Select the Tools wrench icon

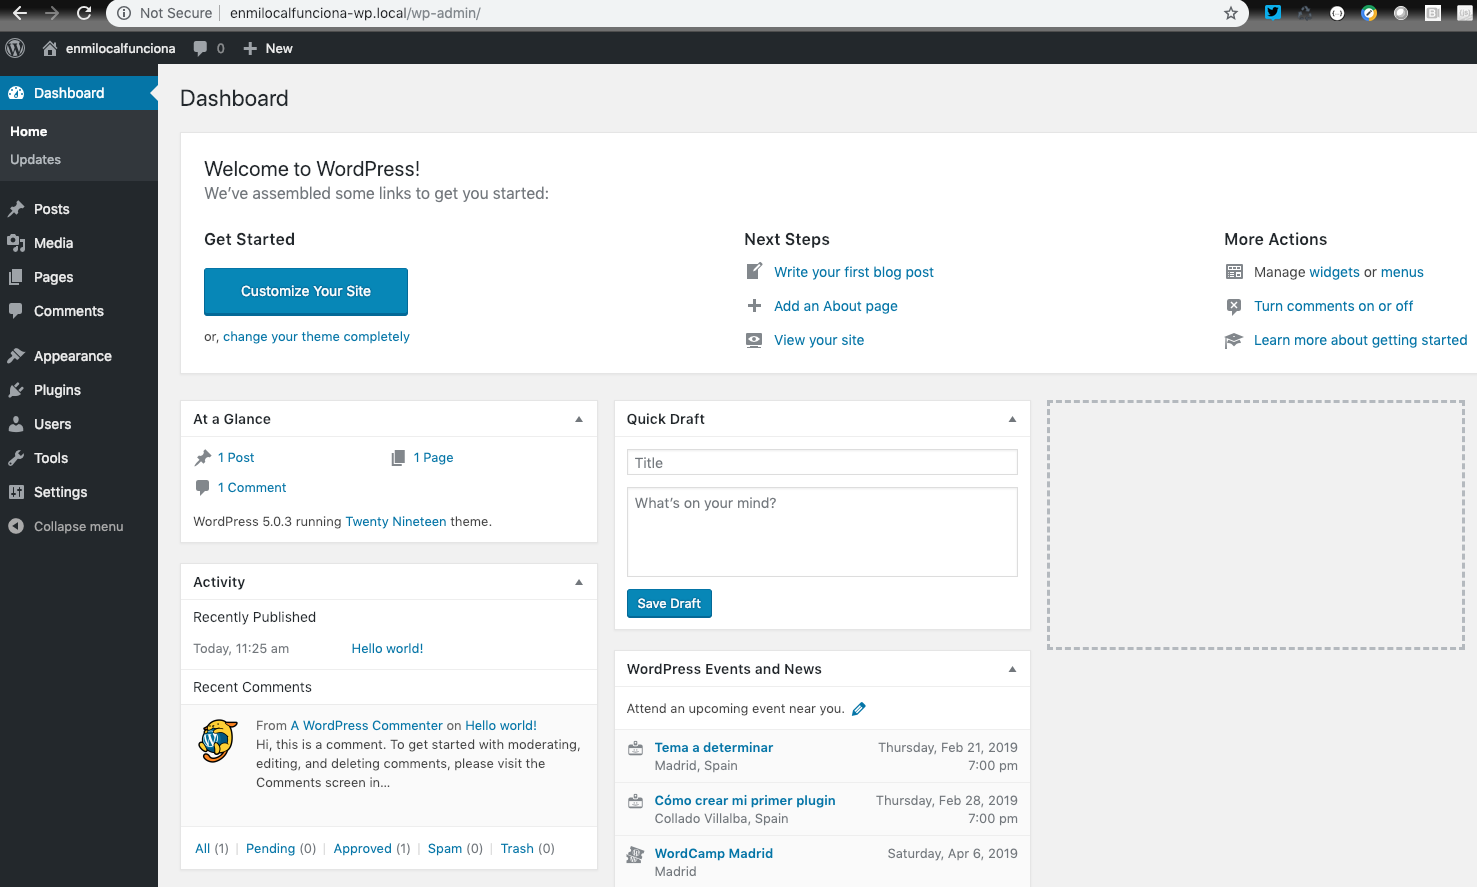[16, 458]
